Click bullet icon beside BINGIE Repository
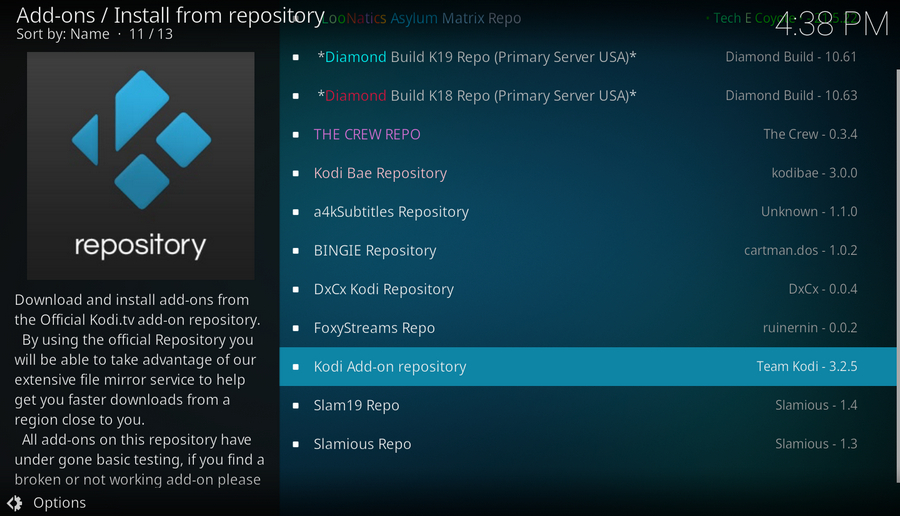This screenshot has width=900, height=516. click(296, 251)
